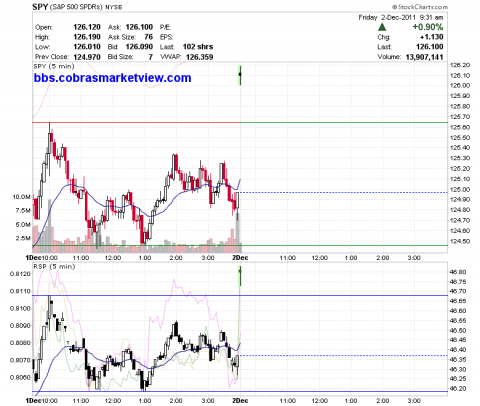Click the 124.50 price axis label
The image size is (480, 406).
pos(460,241)
